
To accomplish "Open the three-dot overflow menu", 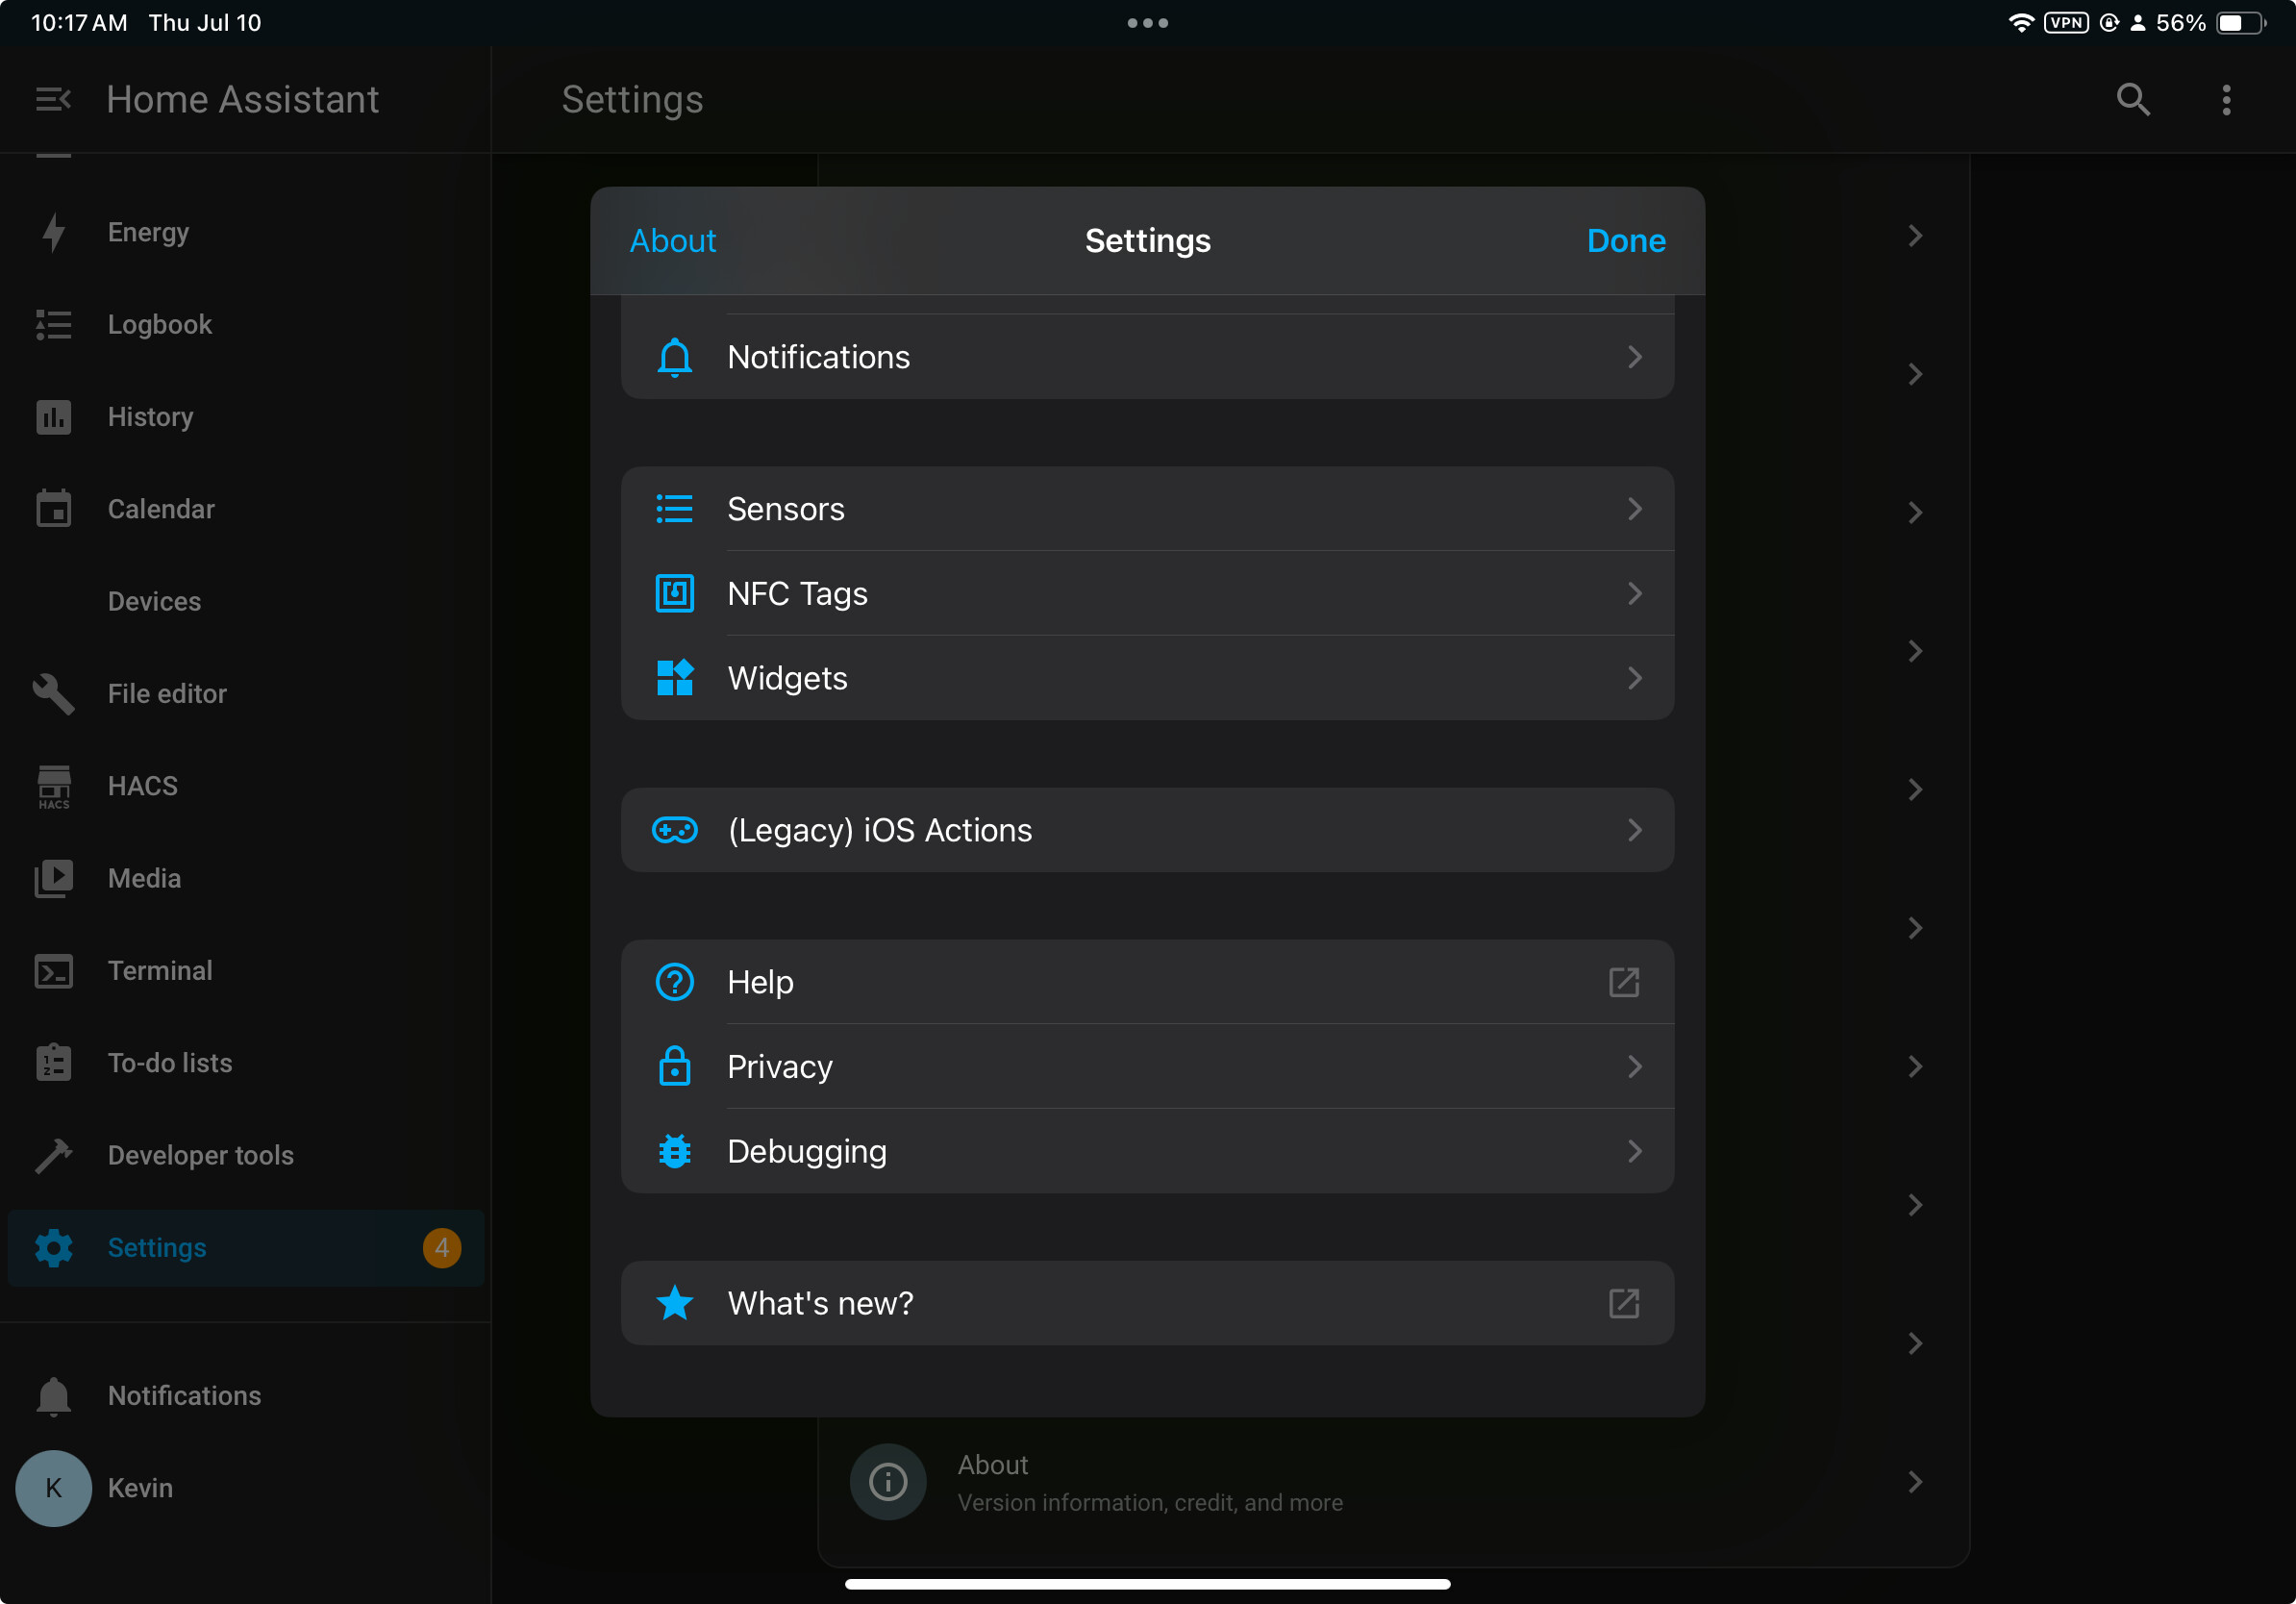I will click(x=2226, y=100).
